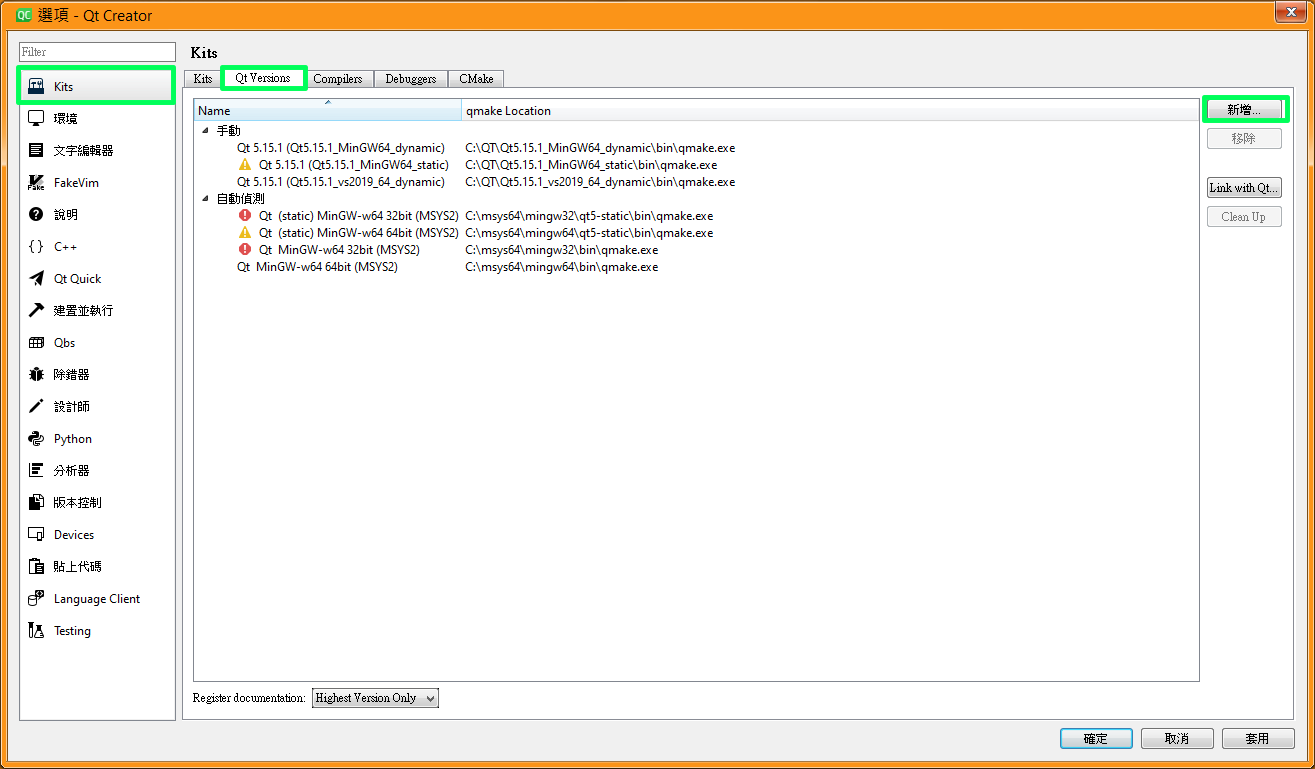
Task: Switch to the Compilers tab
Action: [337, 78]
